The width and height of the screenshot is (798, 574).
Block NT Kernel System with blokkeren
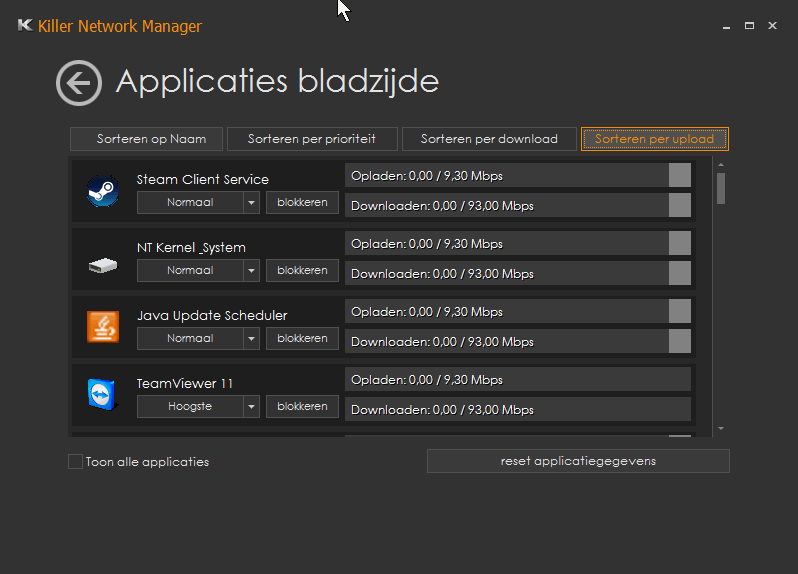click(x=302, y=271)
